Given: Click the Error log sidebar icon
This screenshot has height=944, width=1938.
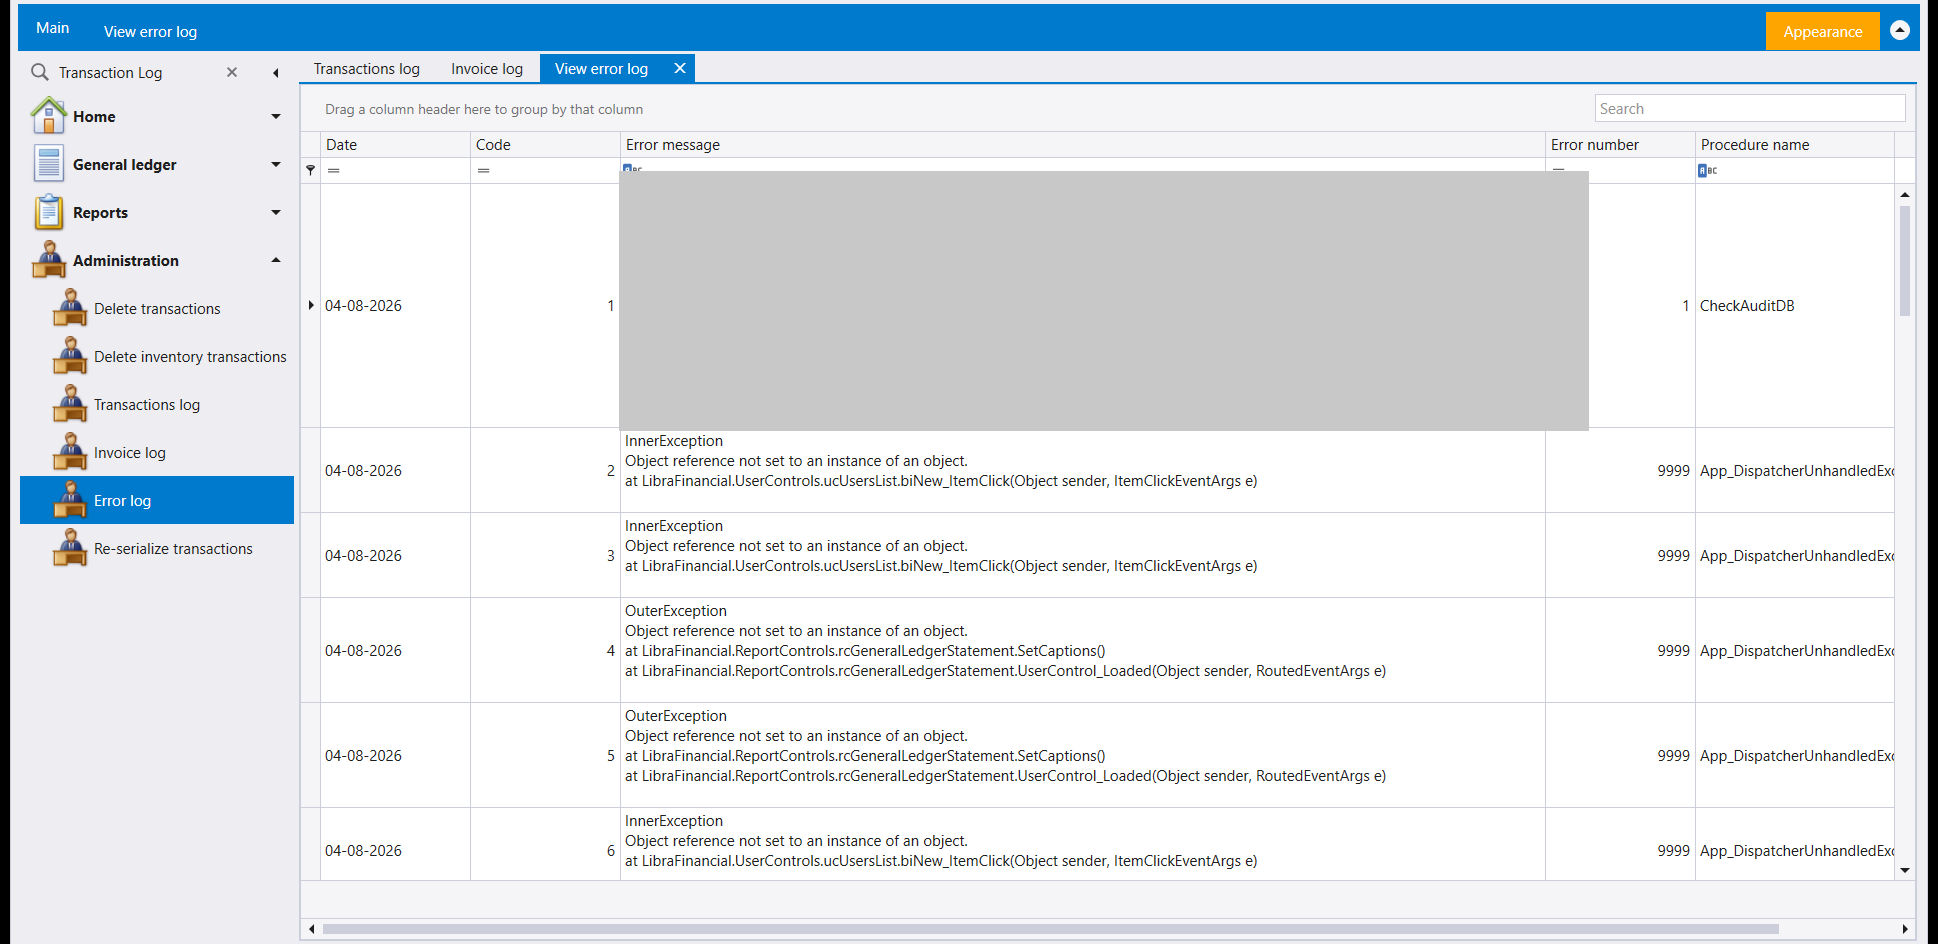Looking at the screenshot, I should [70, 500].
